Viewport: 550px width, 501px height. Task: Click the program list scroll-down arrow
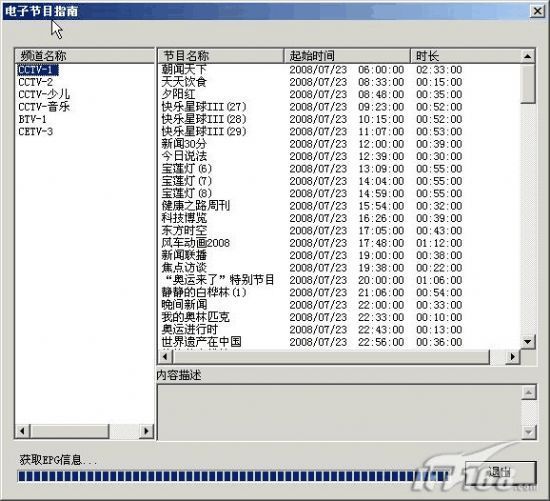528,341
